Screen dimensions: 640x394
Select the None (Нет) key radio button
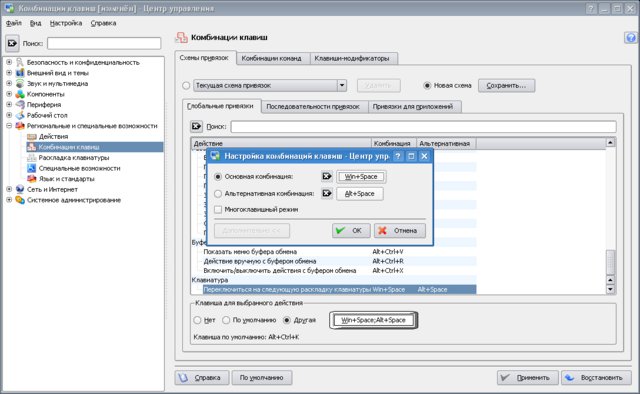point(197,320)
